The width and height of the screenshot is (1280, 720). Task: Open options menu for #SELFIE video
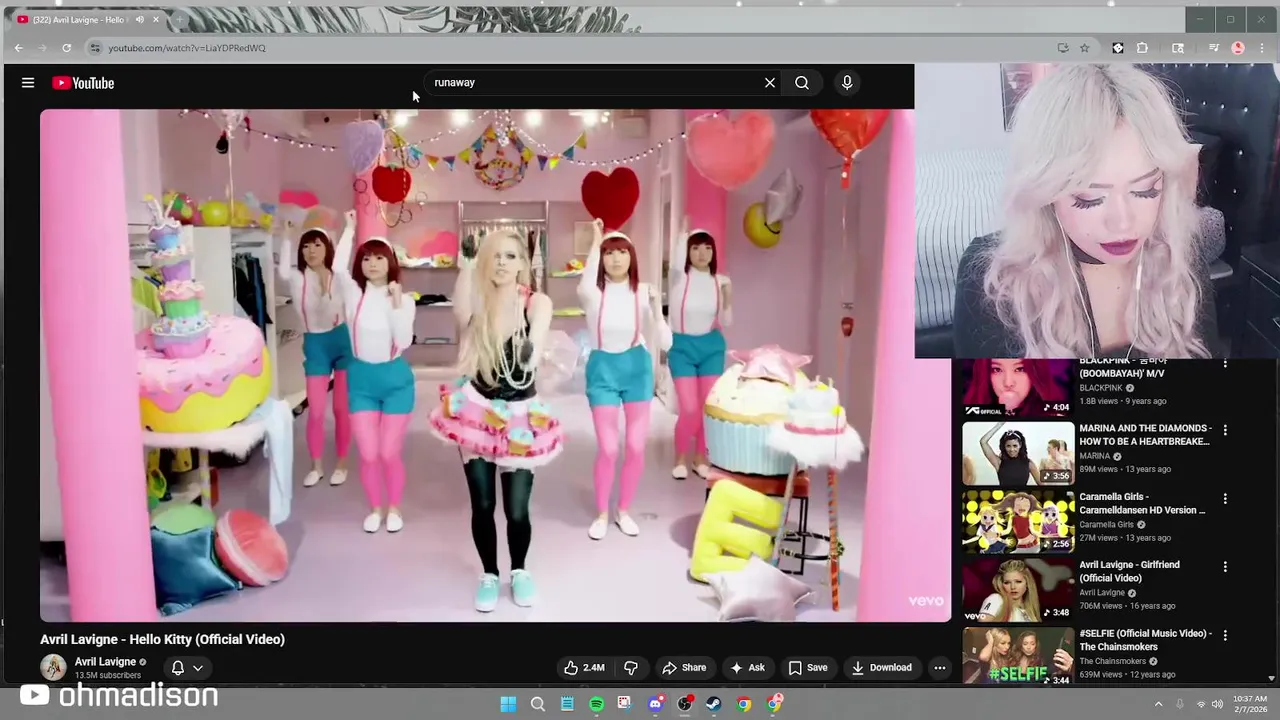point(1225,635)
